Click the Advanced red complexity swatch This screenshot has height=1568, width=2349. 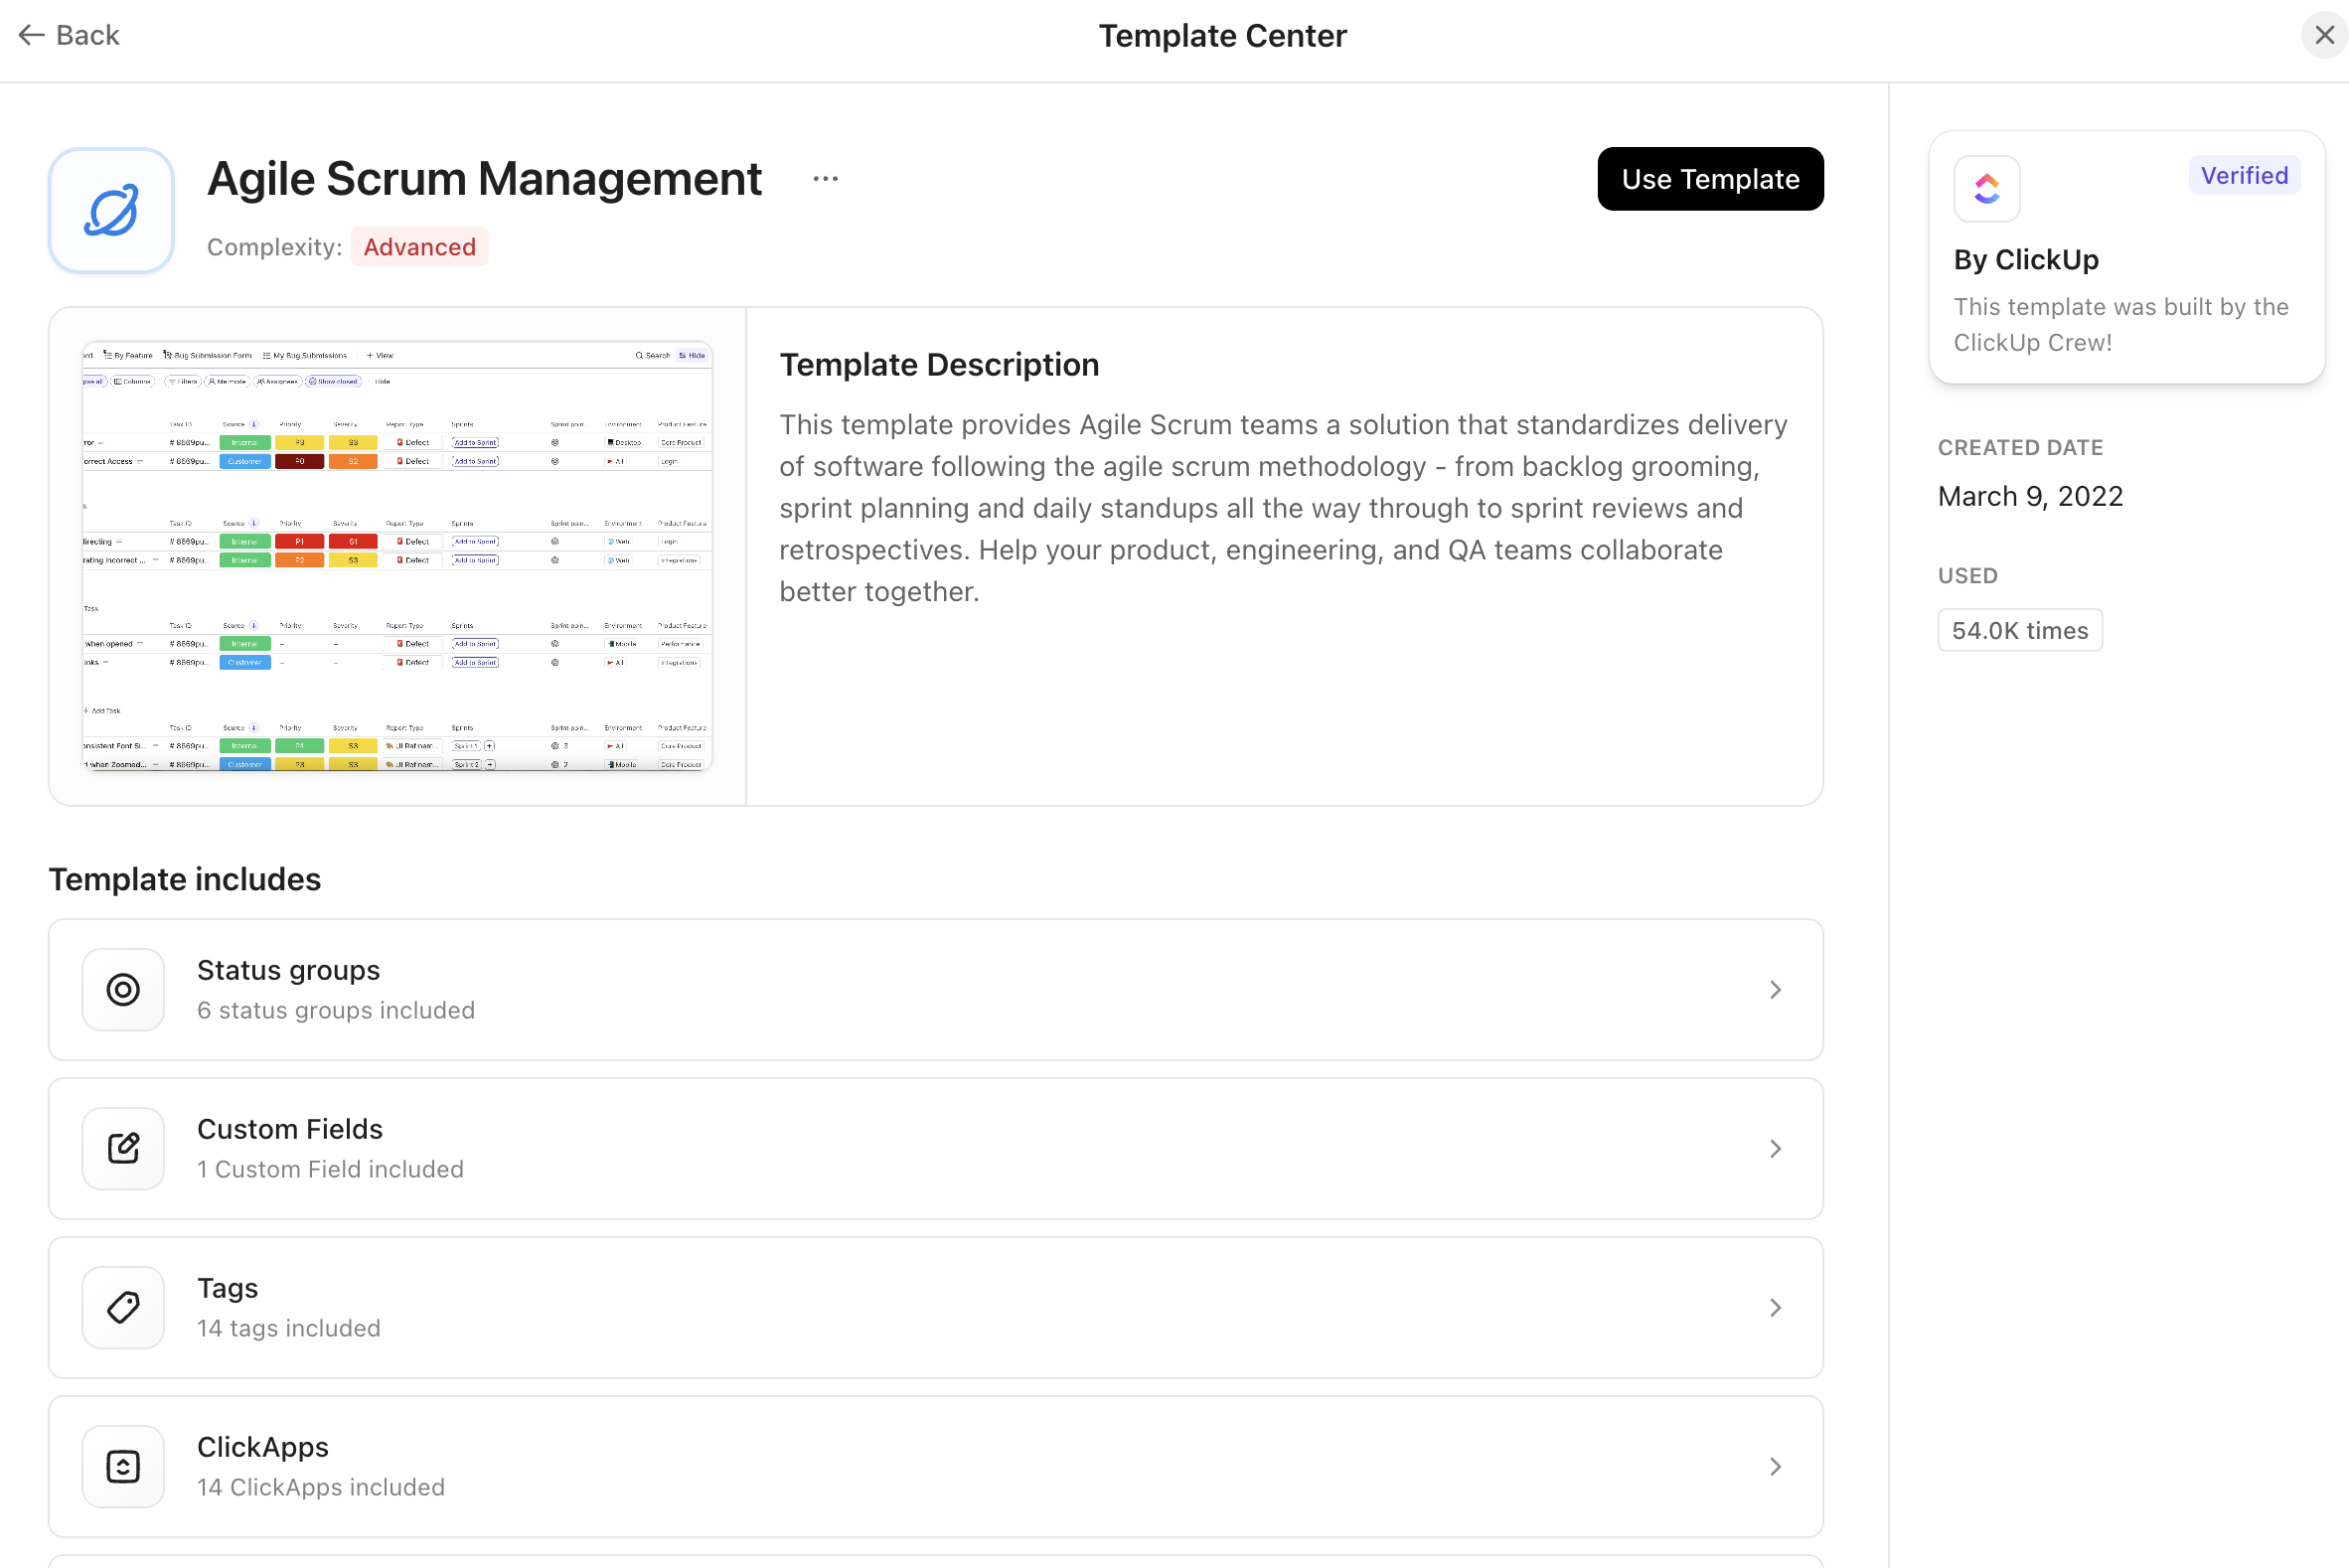click(x=419, y=246)
